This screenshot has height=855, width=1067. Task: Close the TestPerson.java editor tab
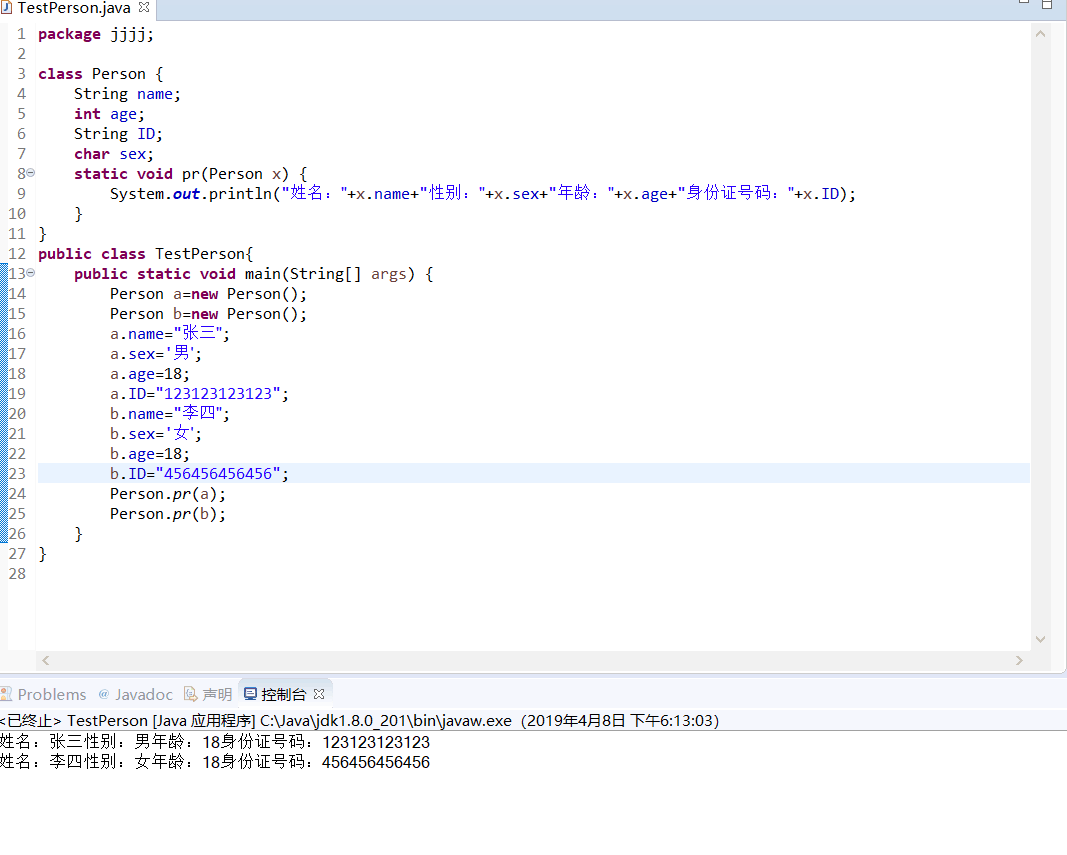pos(144,7)
